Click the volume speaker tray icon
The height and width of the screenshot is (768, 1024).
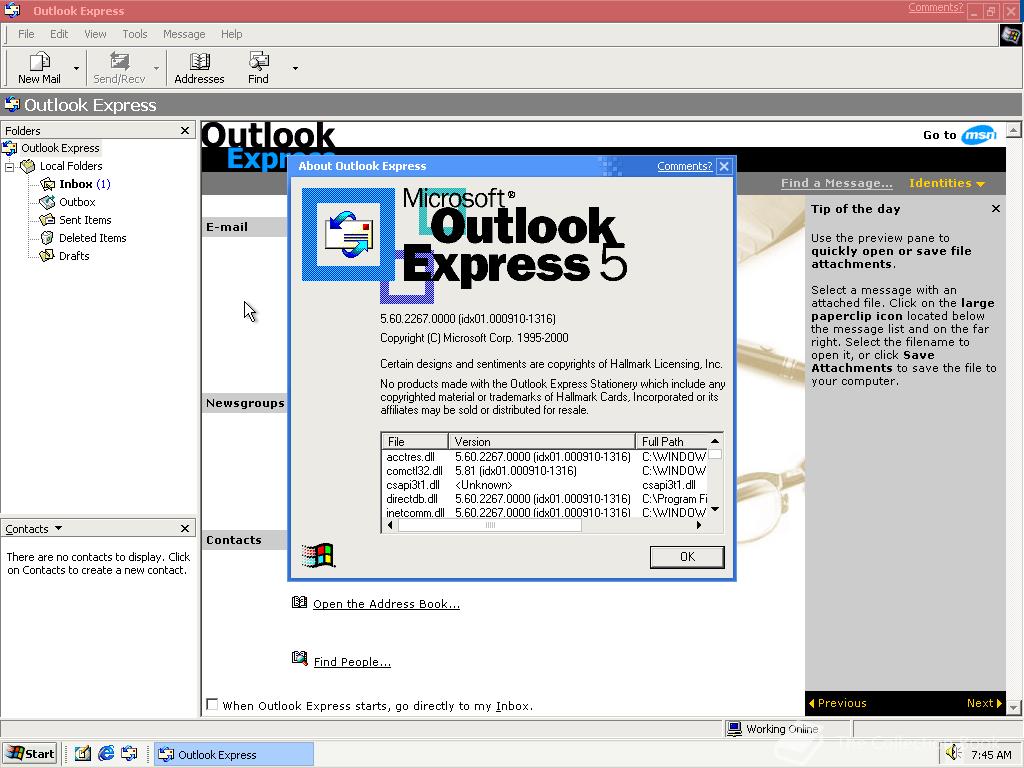point(953,753)
